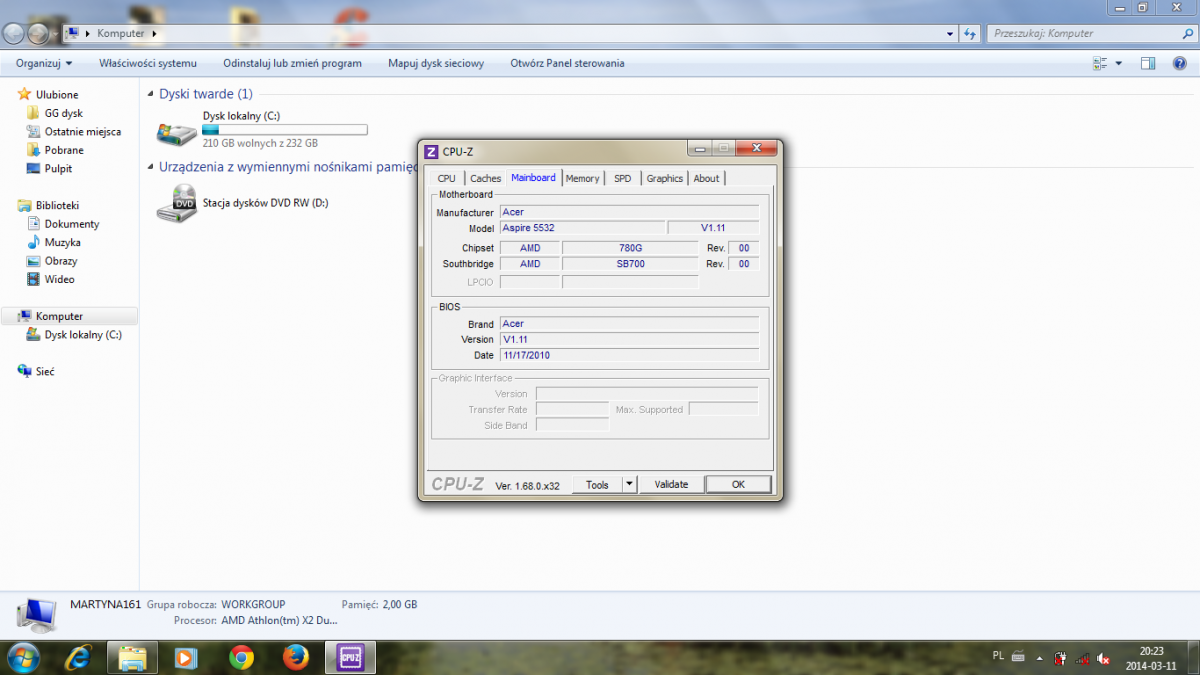Open the Wideo library
Screen dimensions: 1200x675
(59, 279)
